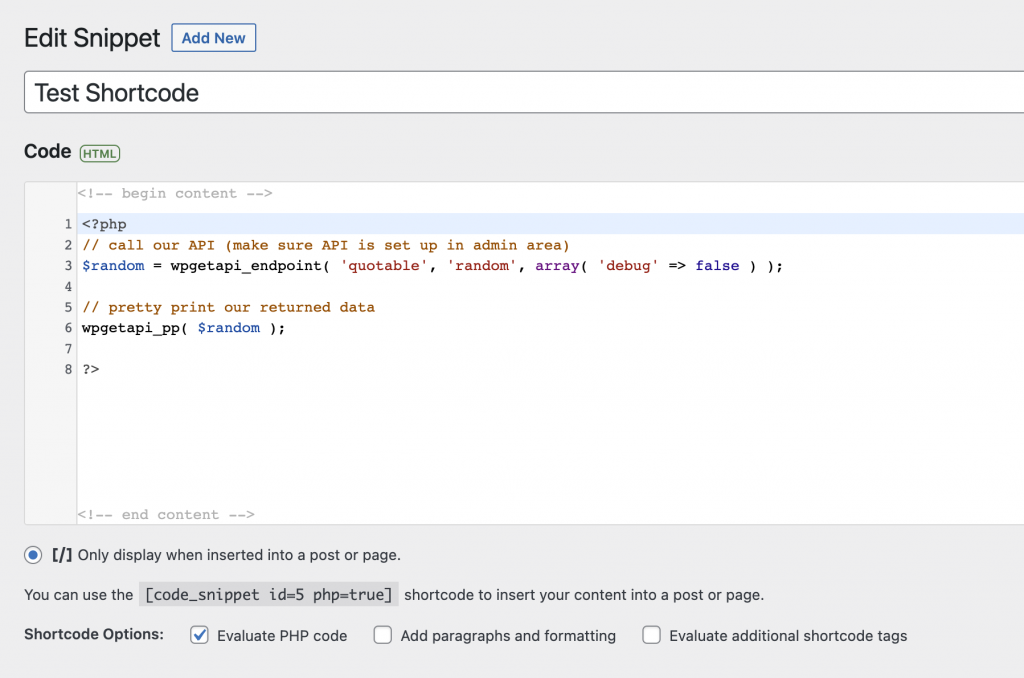The height and width of the screenshot is (678, 1024).
Task: Click the closing '?>' PHP tag
Action: click(x=91, y=370)
